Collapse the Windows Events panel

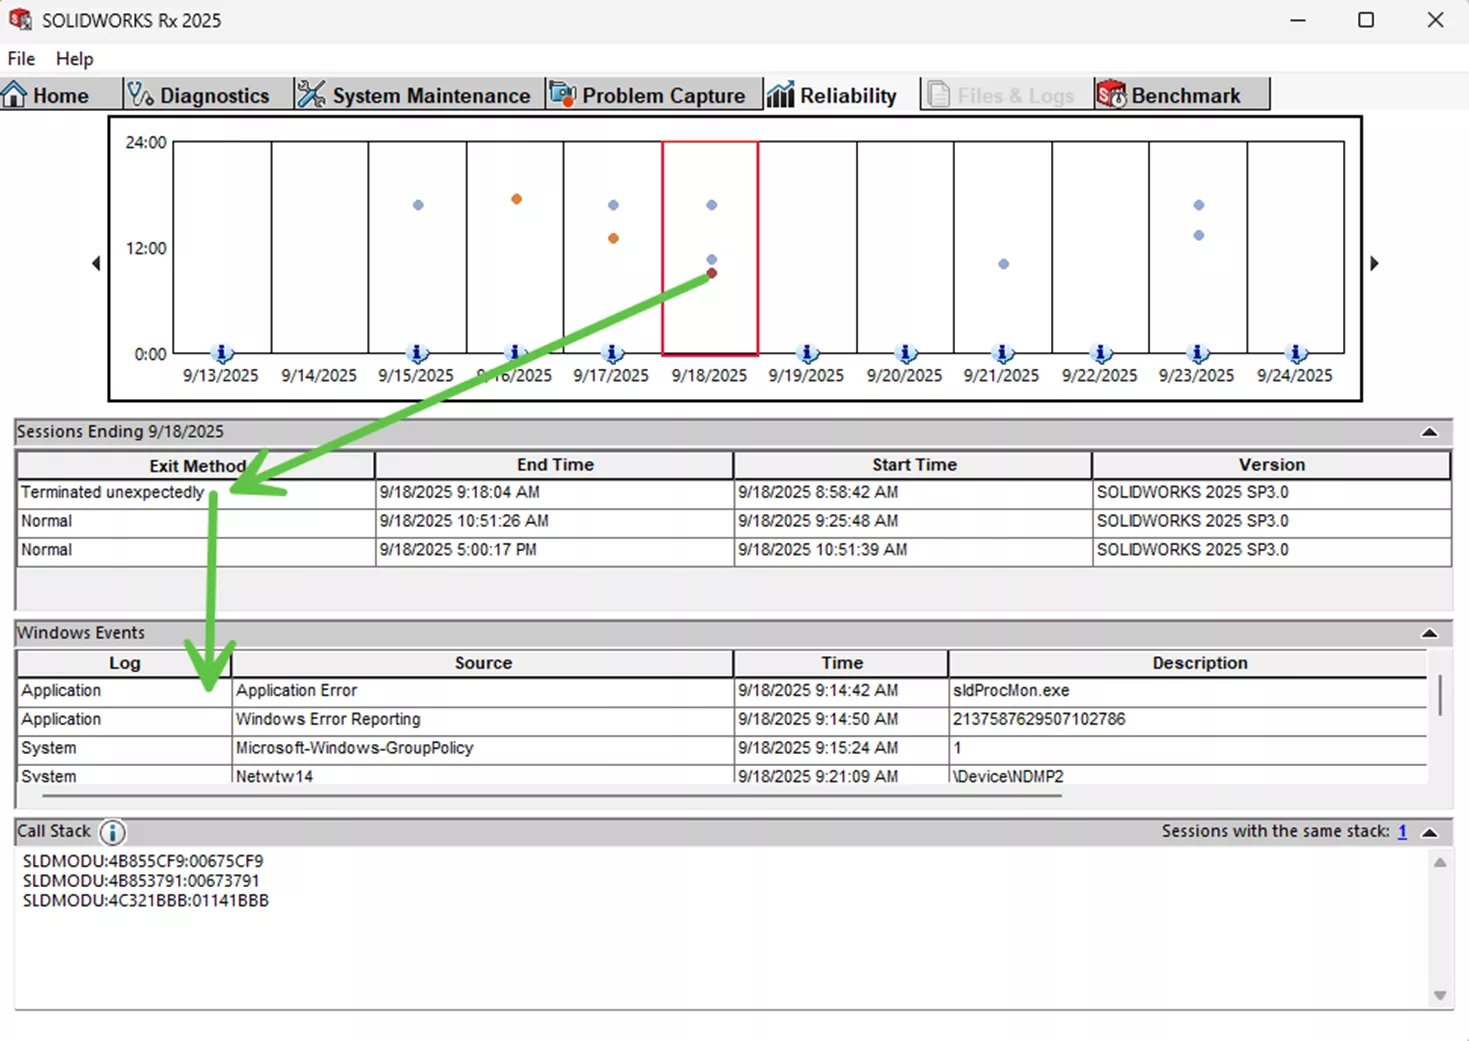[x=1427, y=632]
